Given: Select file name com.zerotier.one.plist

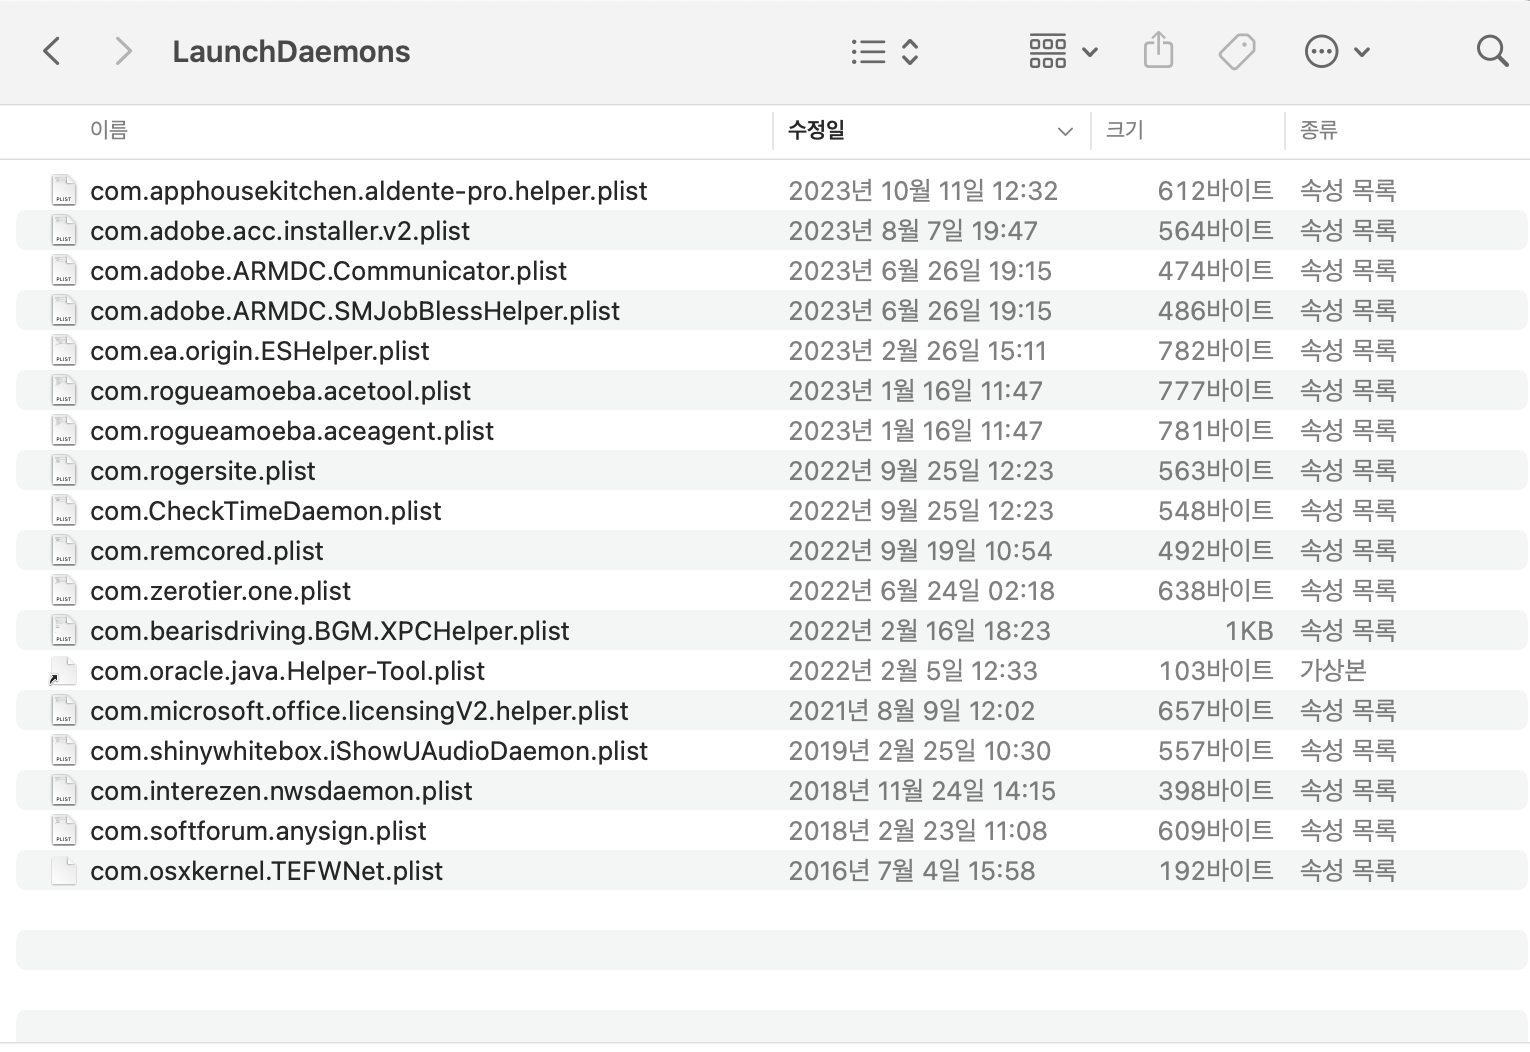Looking at the screenshot, I should coord(220,591).
